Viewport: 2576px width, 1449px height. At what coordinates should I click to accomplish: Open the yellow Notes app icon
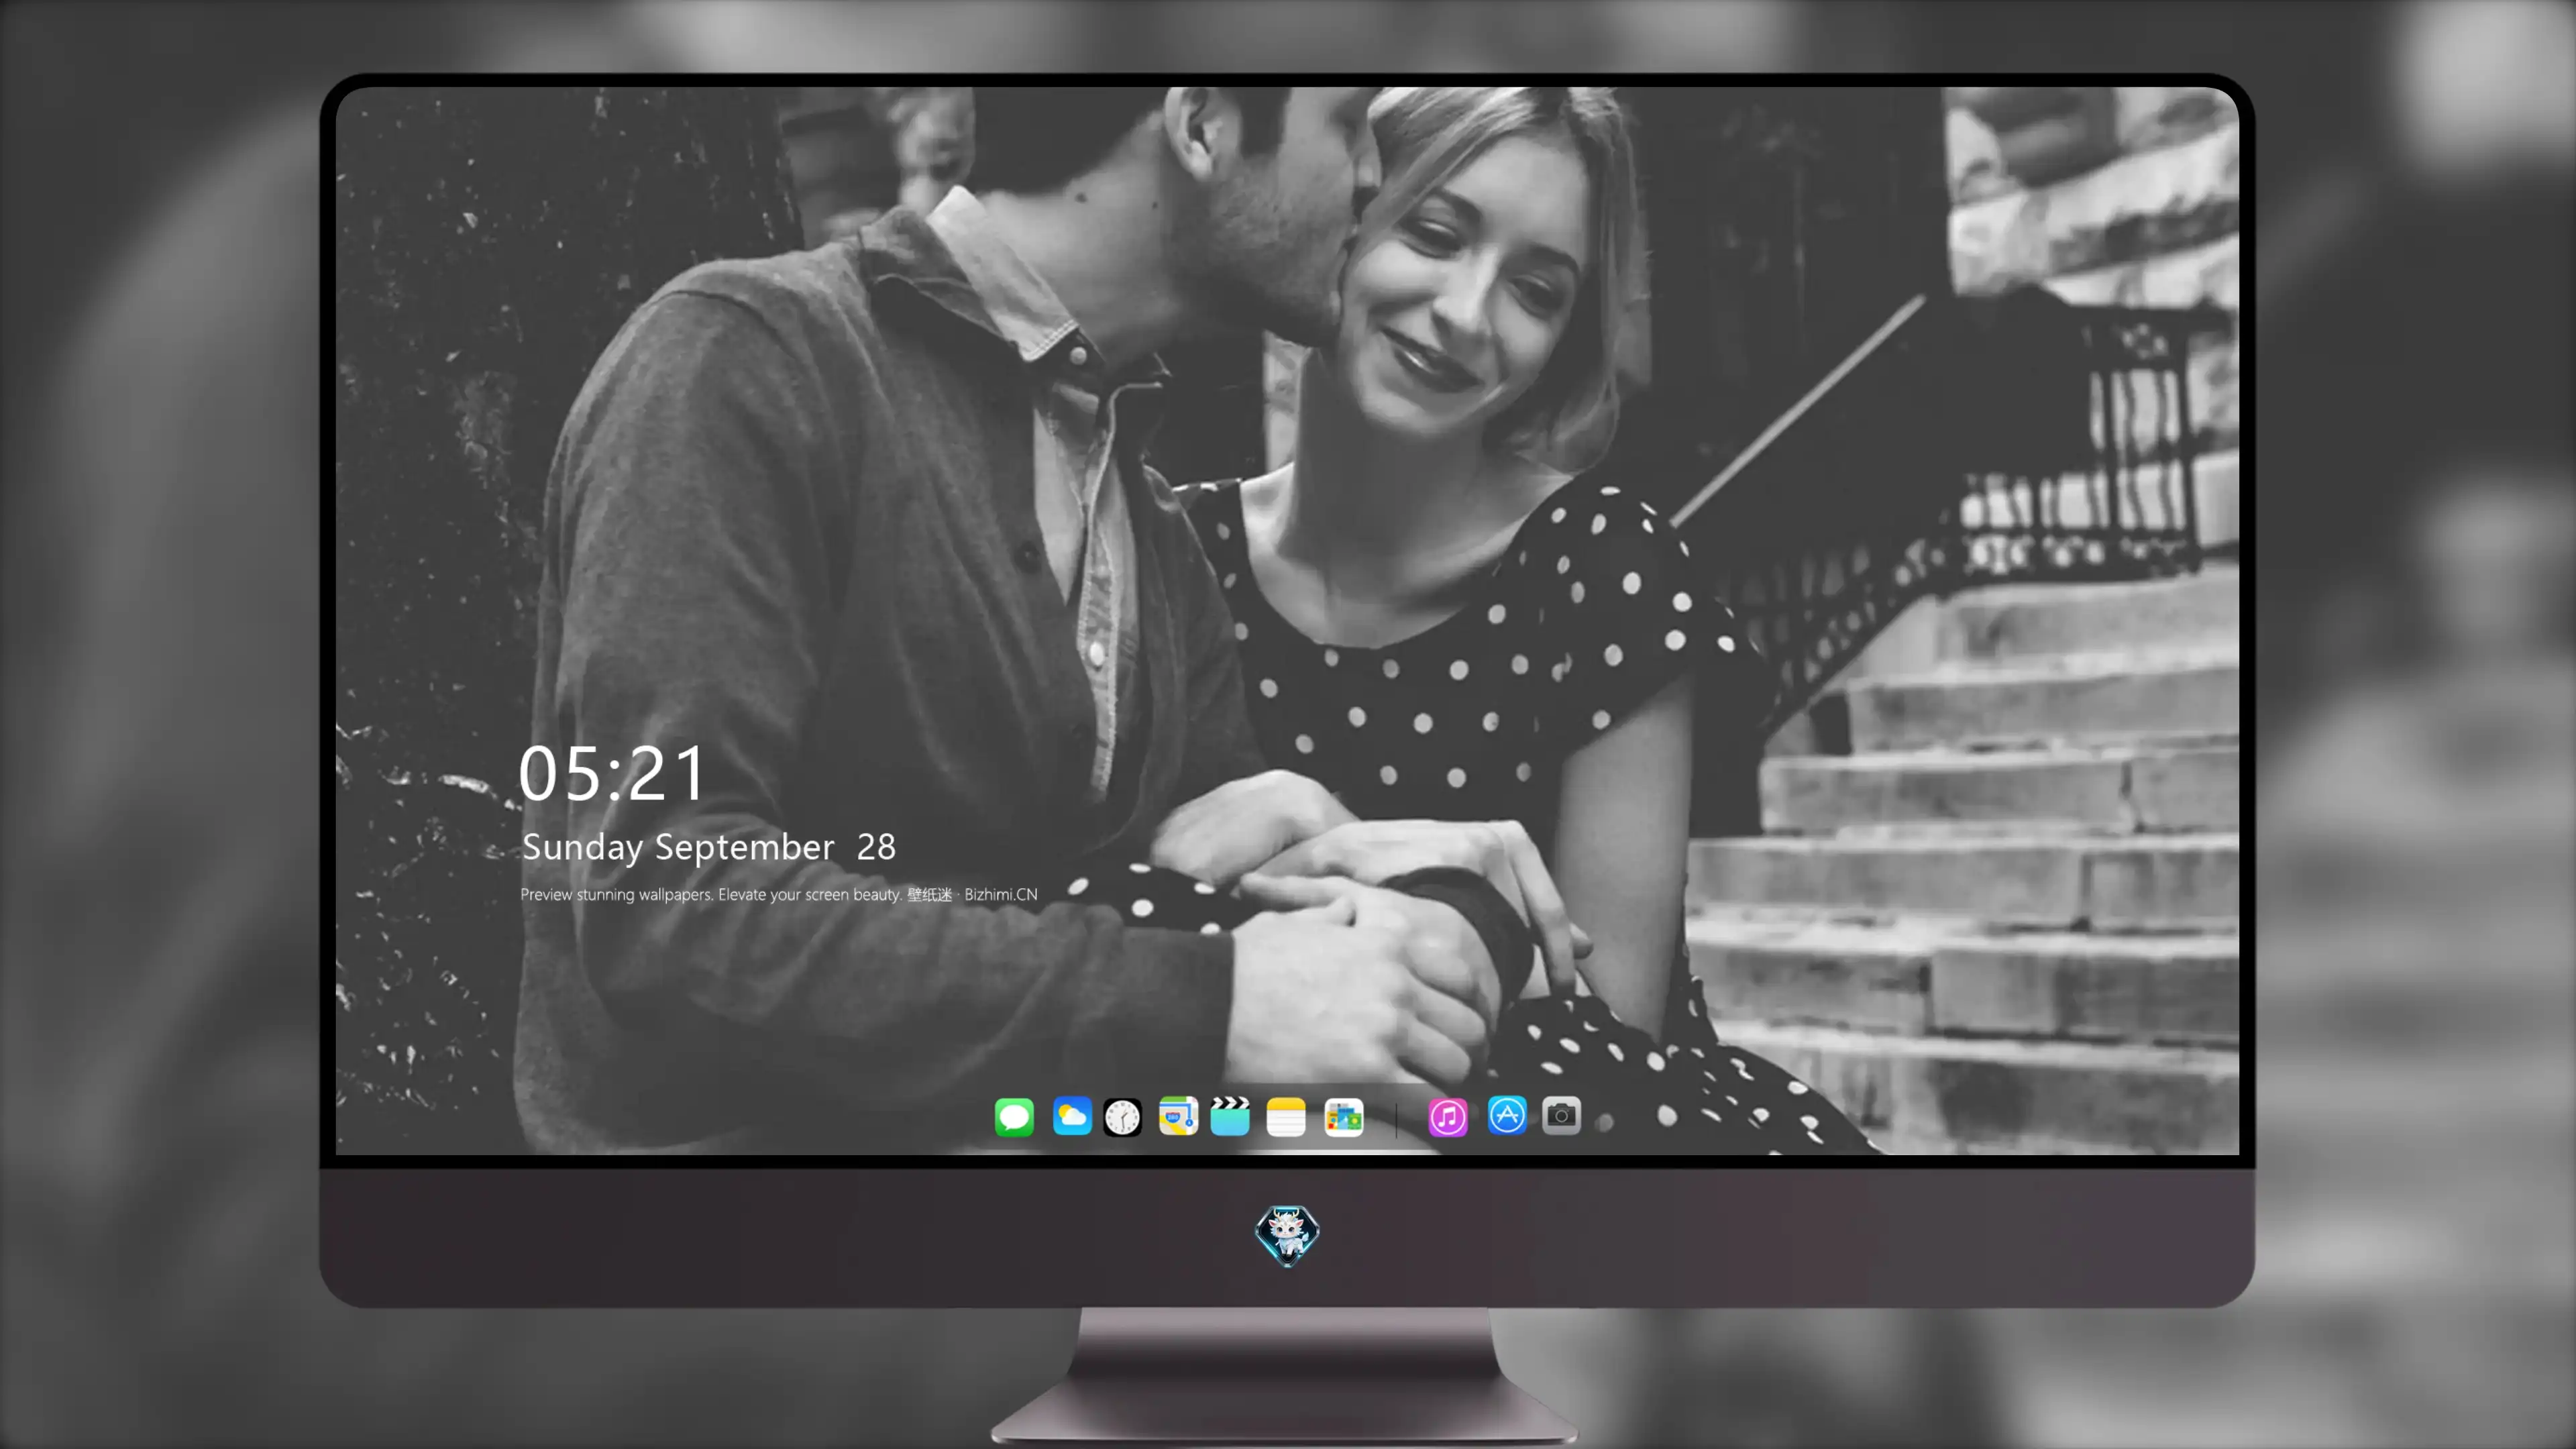[x=1286, y=1117]
